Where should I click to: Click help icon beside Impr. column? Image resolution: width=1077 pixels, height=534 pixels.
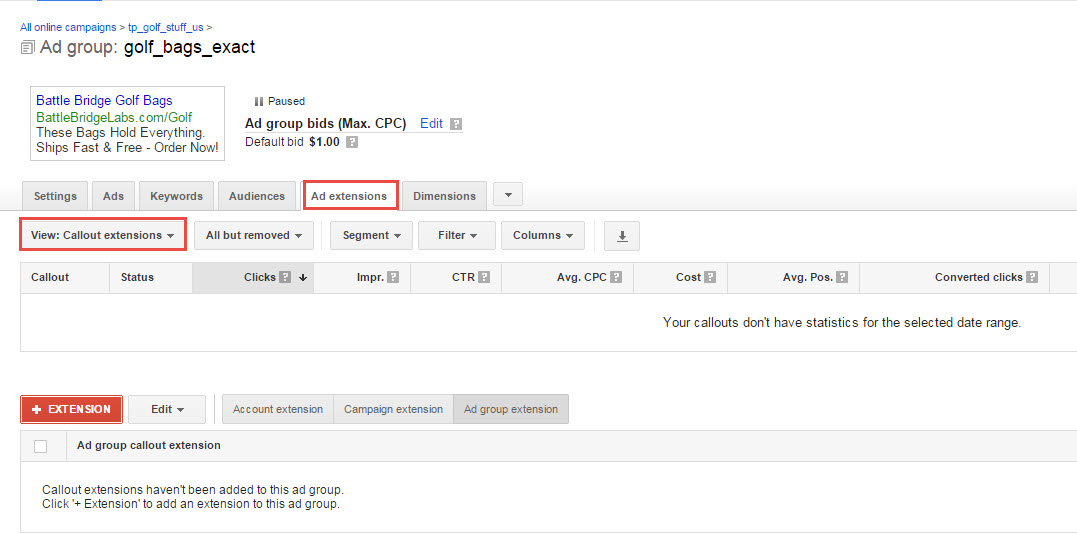tap(393, 278)
